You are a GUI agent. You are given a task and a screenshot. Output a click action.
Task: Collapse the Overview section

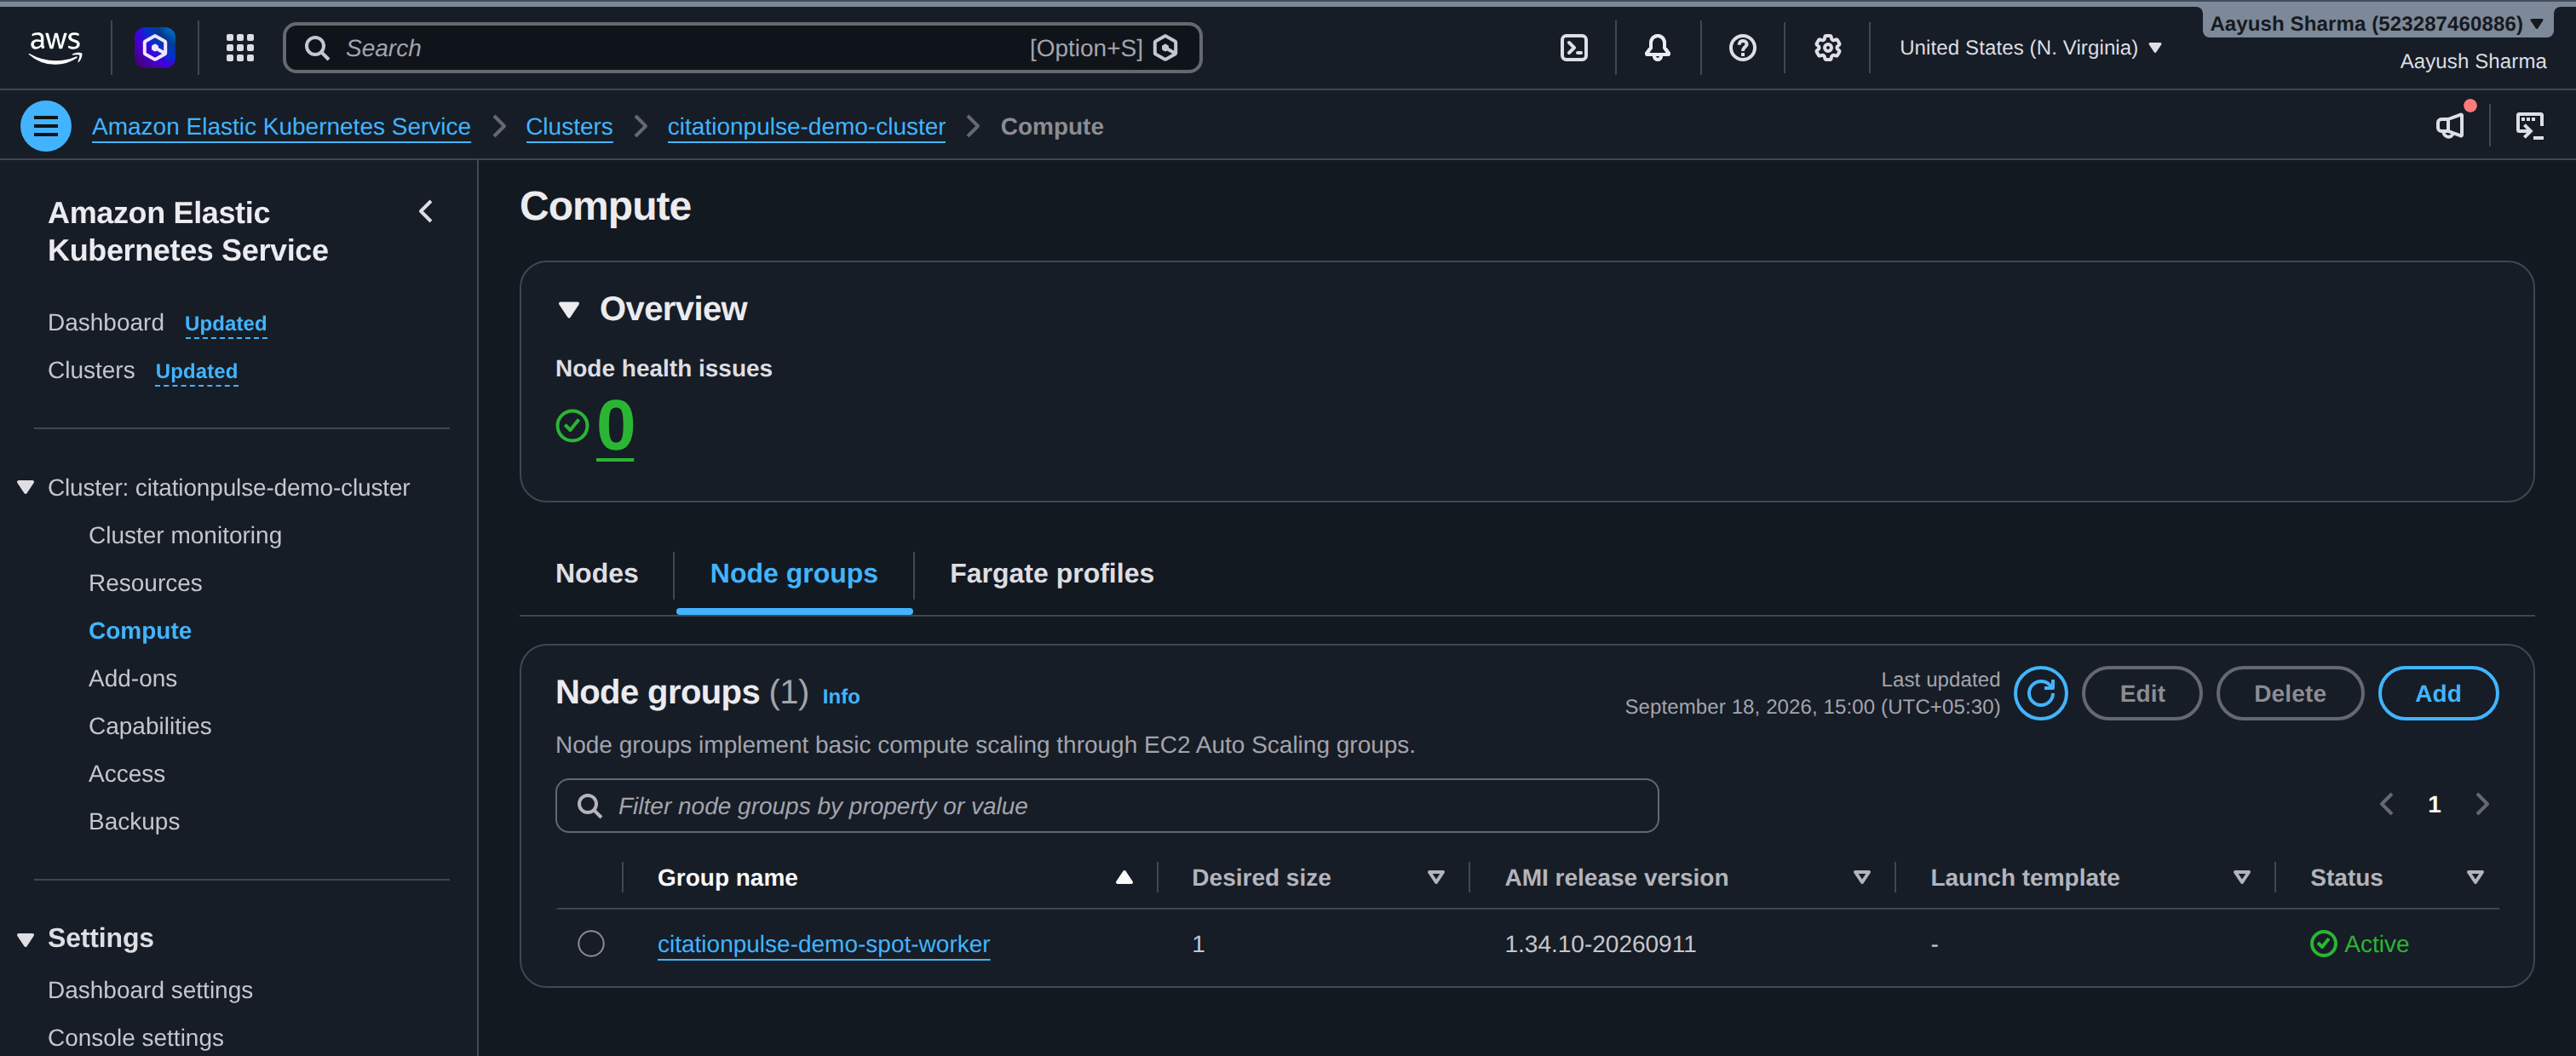[x=568, y=309]
